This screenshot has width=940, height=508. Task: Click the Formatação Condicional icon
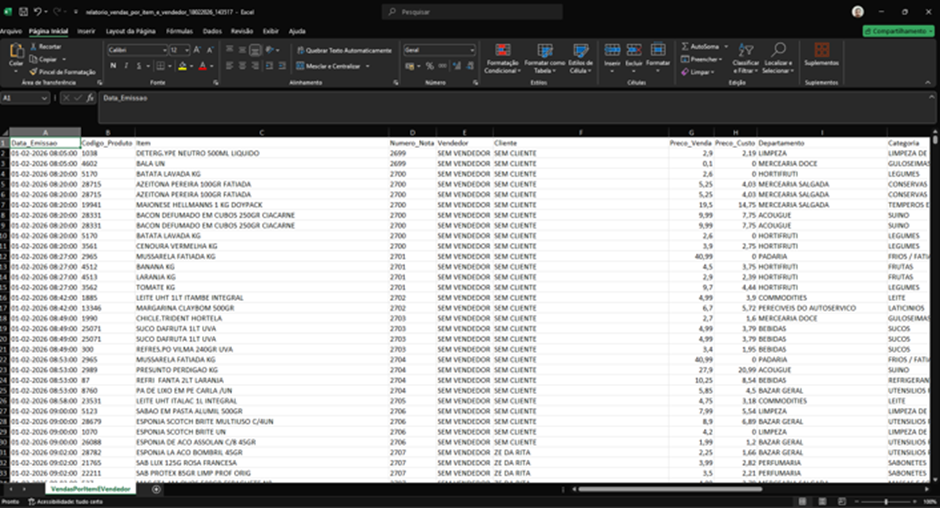502,51
